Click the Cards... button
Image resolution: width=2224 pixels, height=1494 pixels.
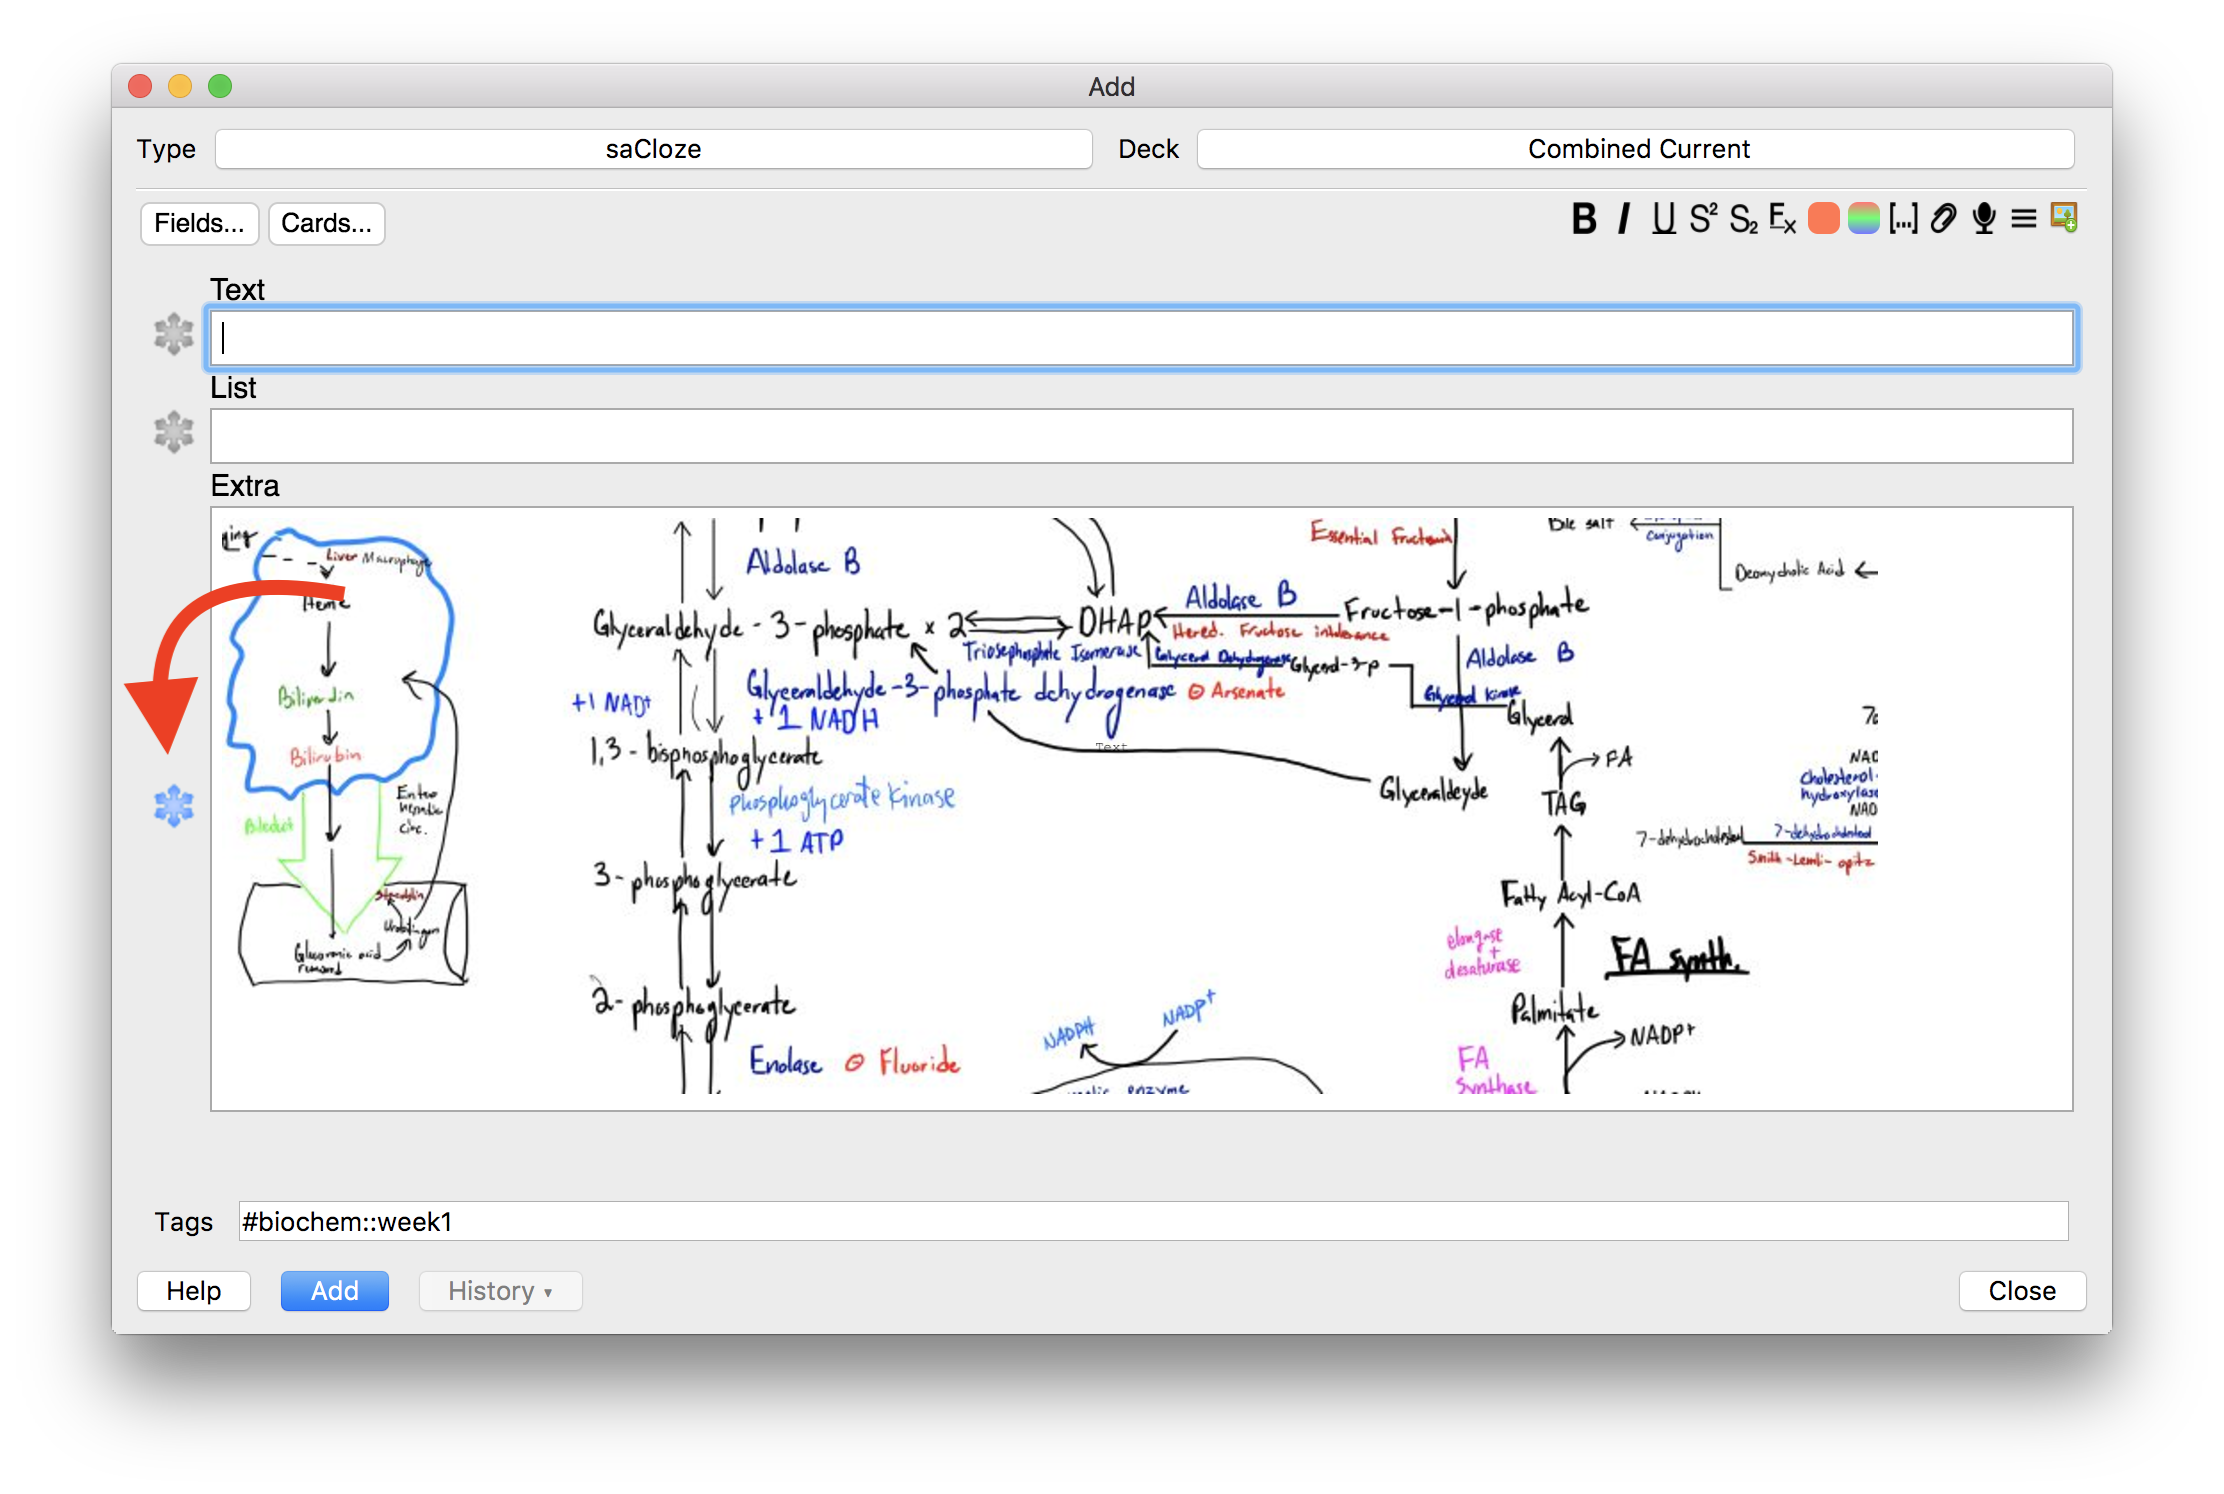click(326, 223)
